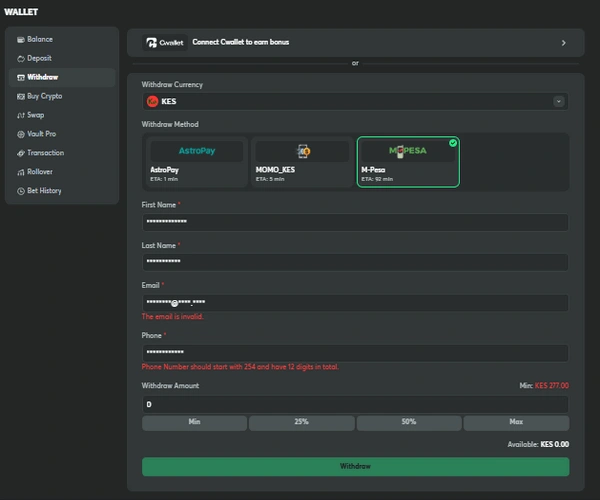Switch to the Swap section
Image resolution: width=600 pixels, height=500 pixels.
62,115
